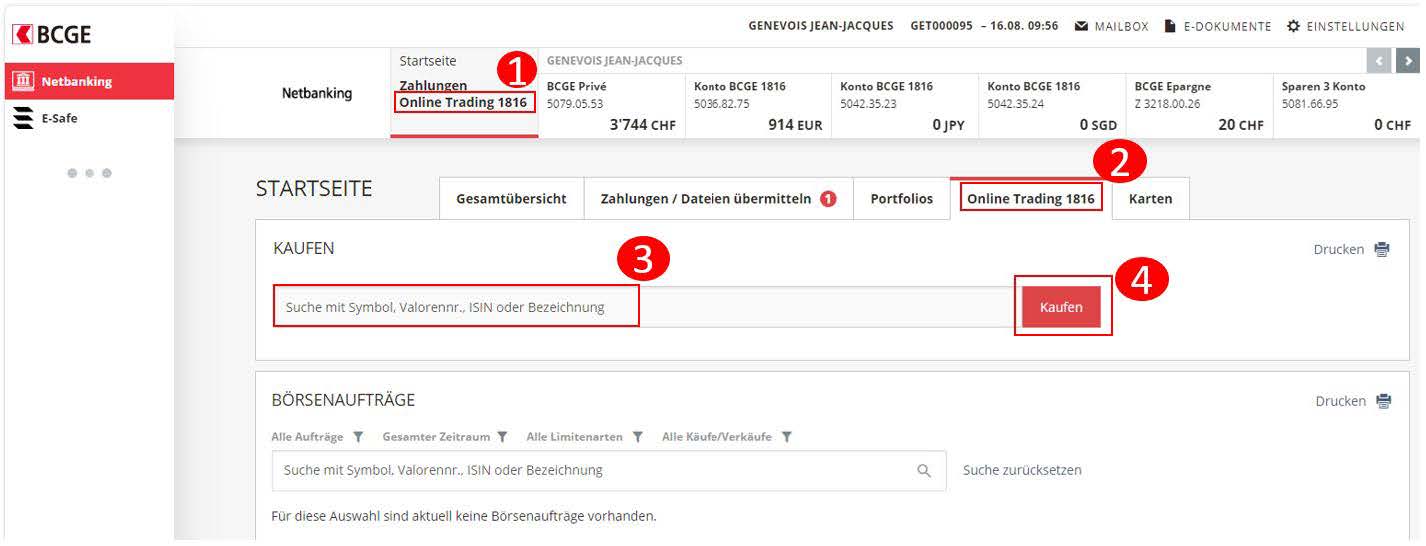Select Startseite in the top navigation
Viewport: 1426px width, 546px height.
click(427, 61)
